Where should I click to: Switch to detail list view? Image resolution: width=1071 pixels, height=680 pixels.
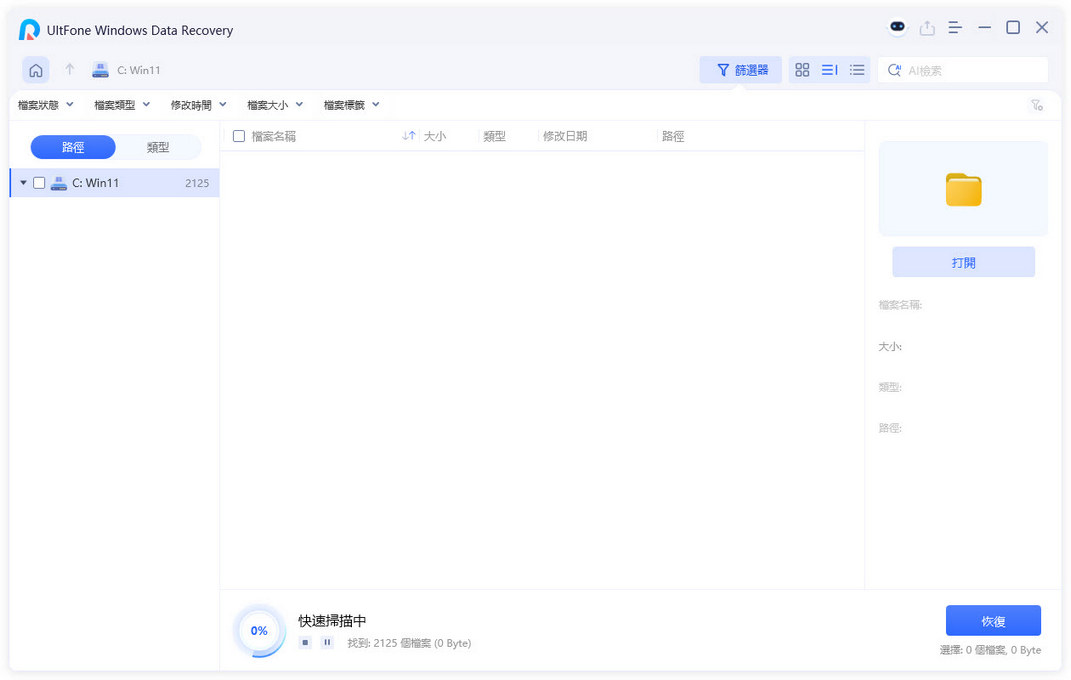[829, 70]
